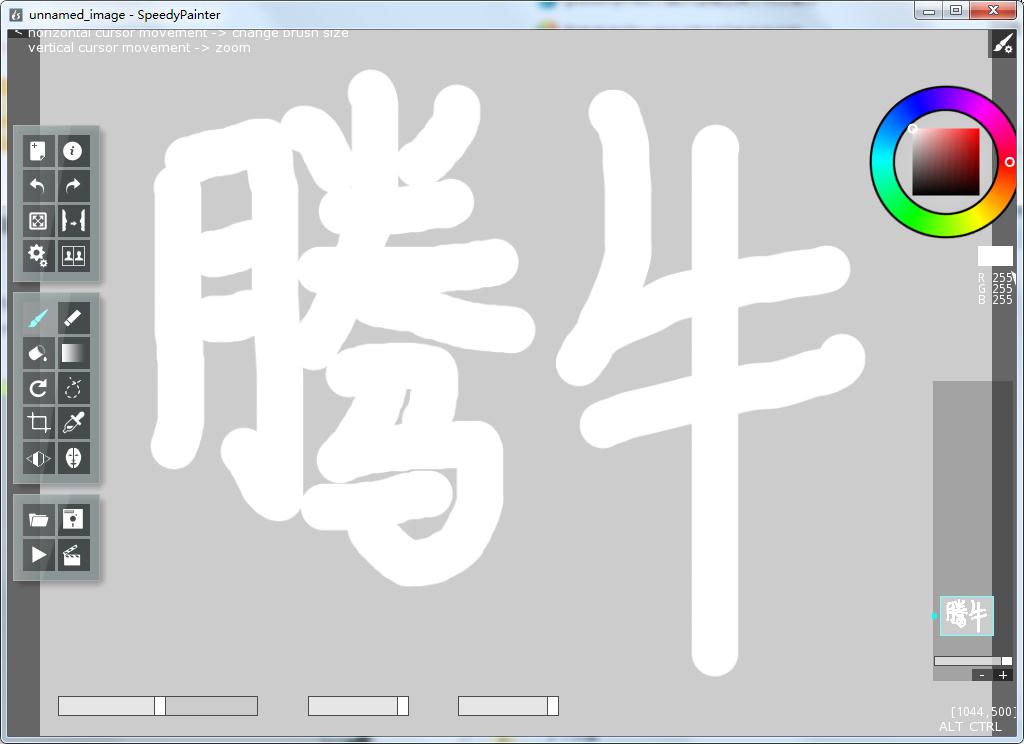Screen dimensions: 1024x744
Task: Toggle the cyan visibility dot beside layer thumbnail
Action: 935,616
